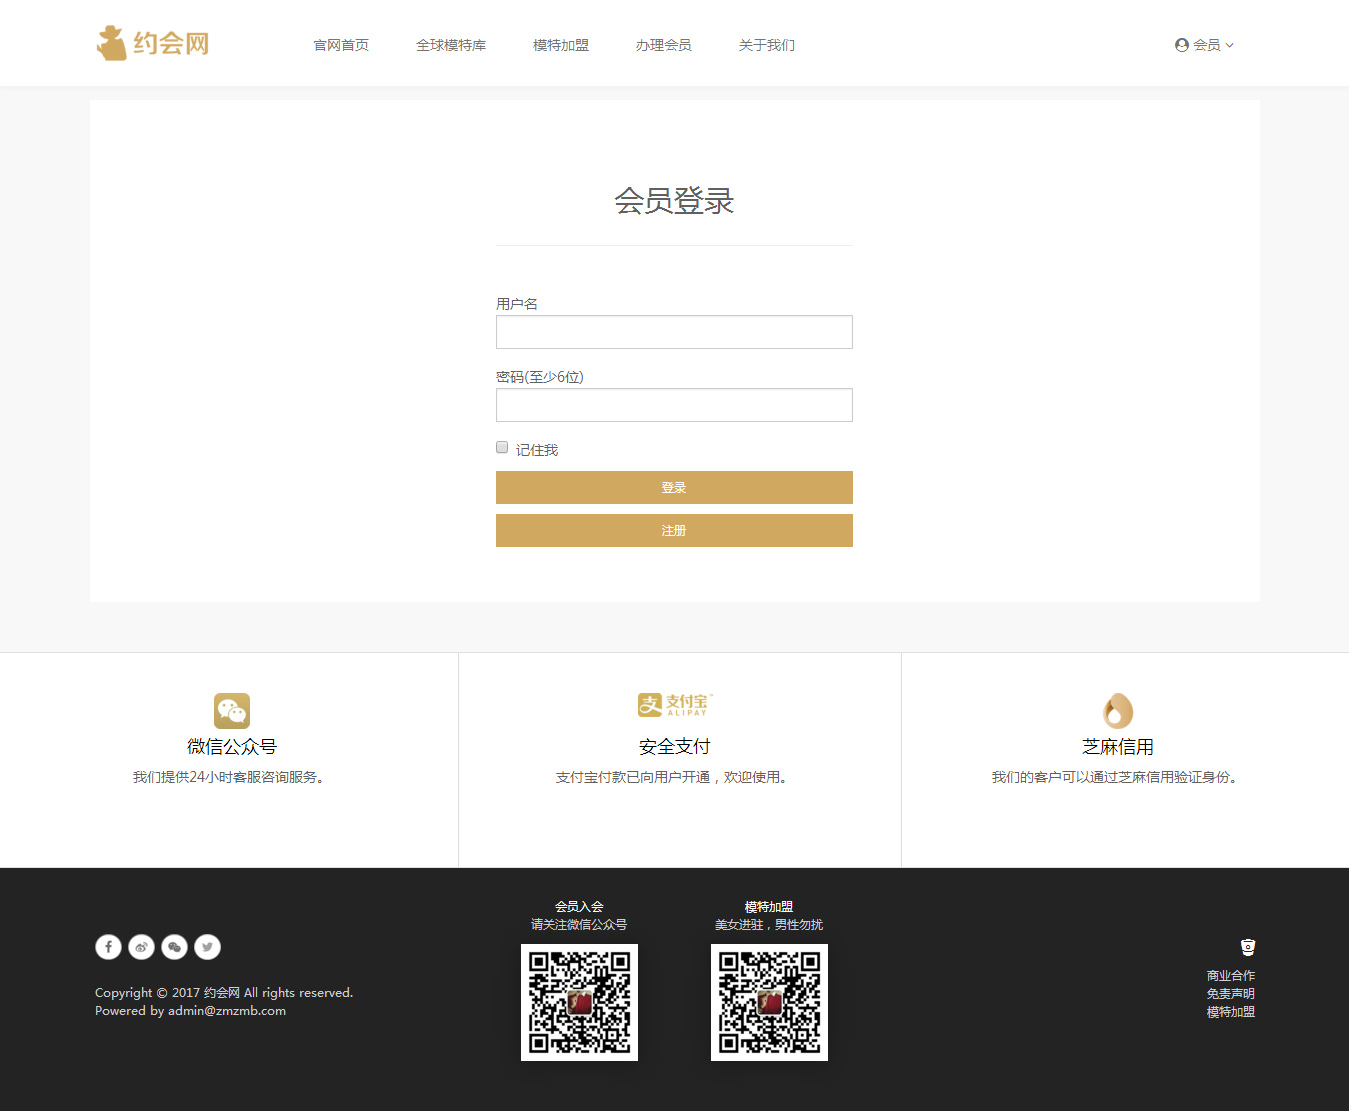Enable the 记住我 remember me checkbox

(502, 447)
